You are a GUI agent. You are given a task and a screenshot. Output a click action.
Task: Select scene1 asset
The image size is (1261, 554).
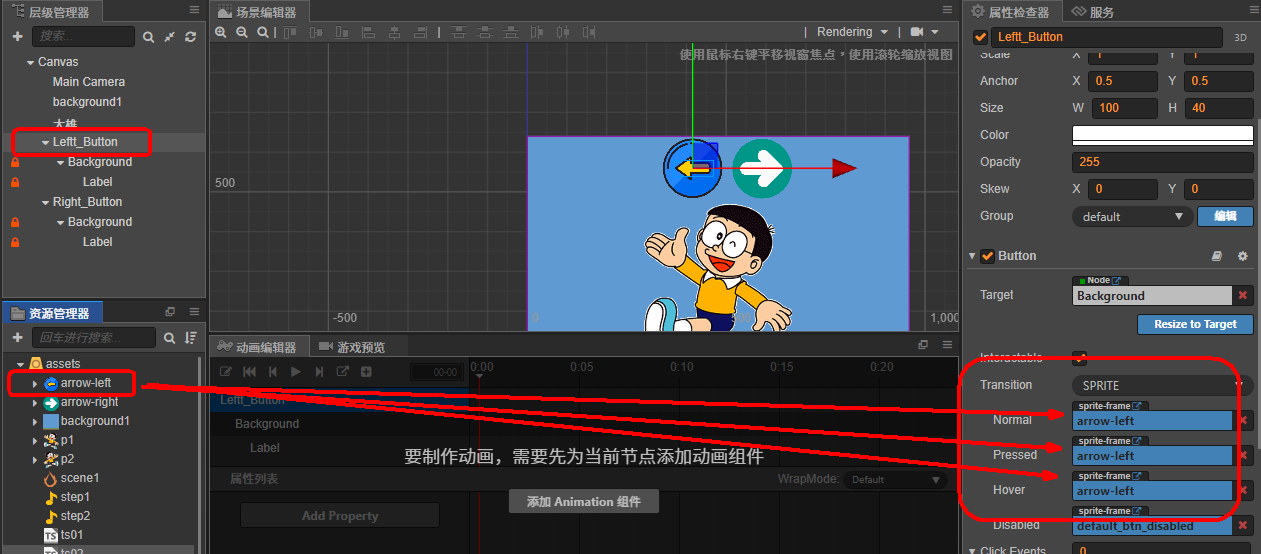[x=80, y=478]
